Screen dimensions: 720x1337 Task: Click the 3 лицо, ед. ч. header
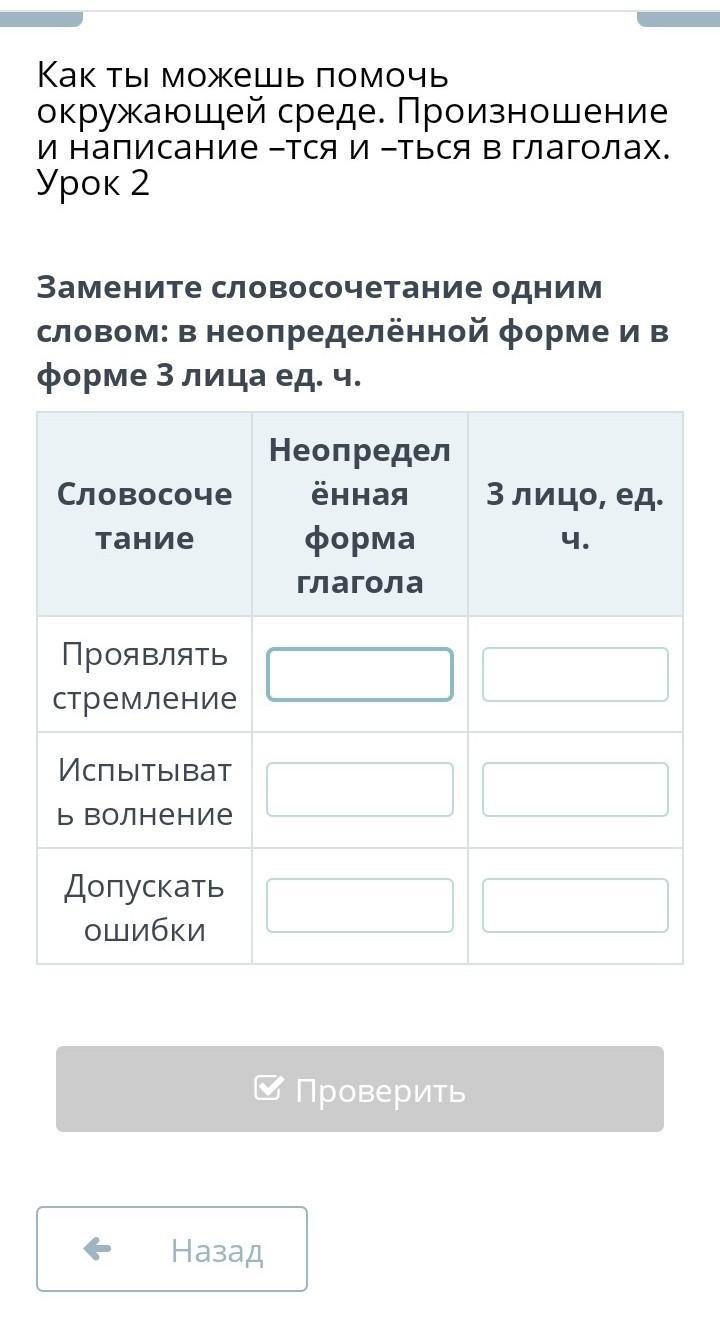pos(575,515)
